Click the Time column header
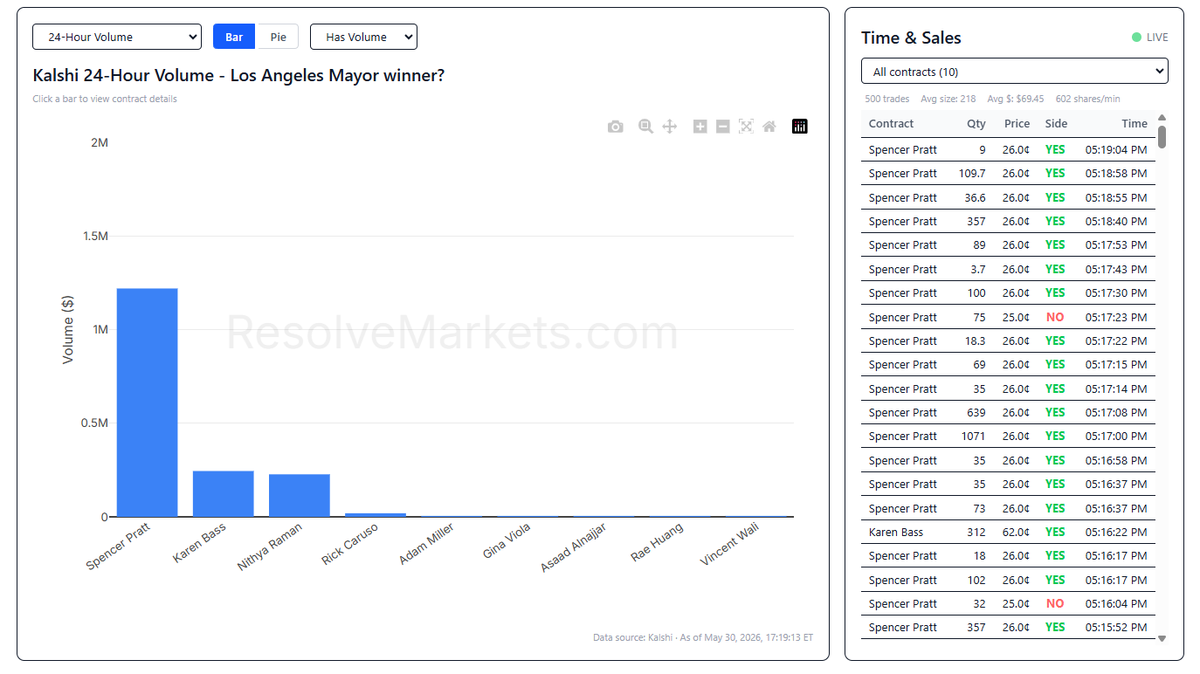Screen dimensions: 1200x674 [1134, 124]
